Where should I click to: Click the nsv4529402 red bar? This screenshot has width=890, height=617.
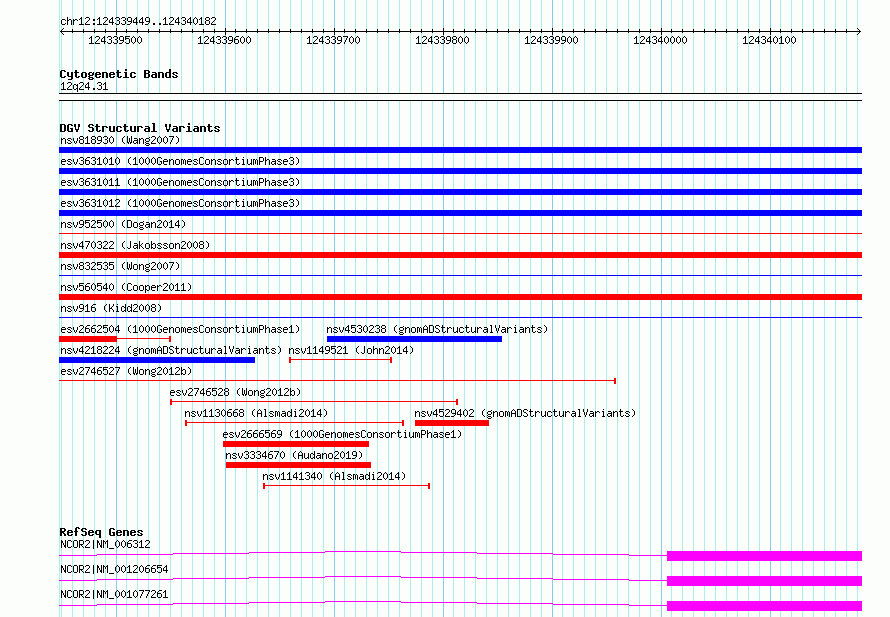pos(452,423)
